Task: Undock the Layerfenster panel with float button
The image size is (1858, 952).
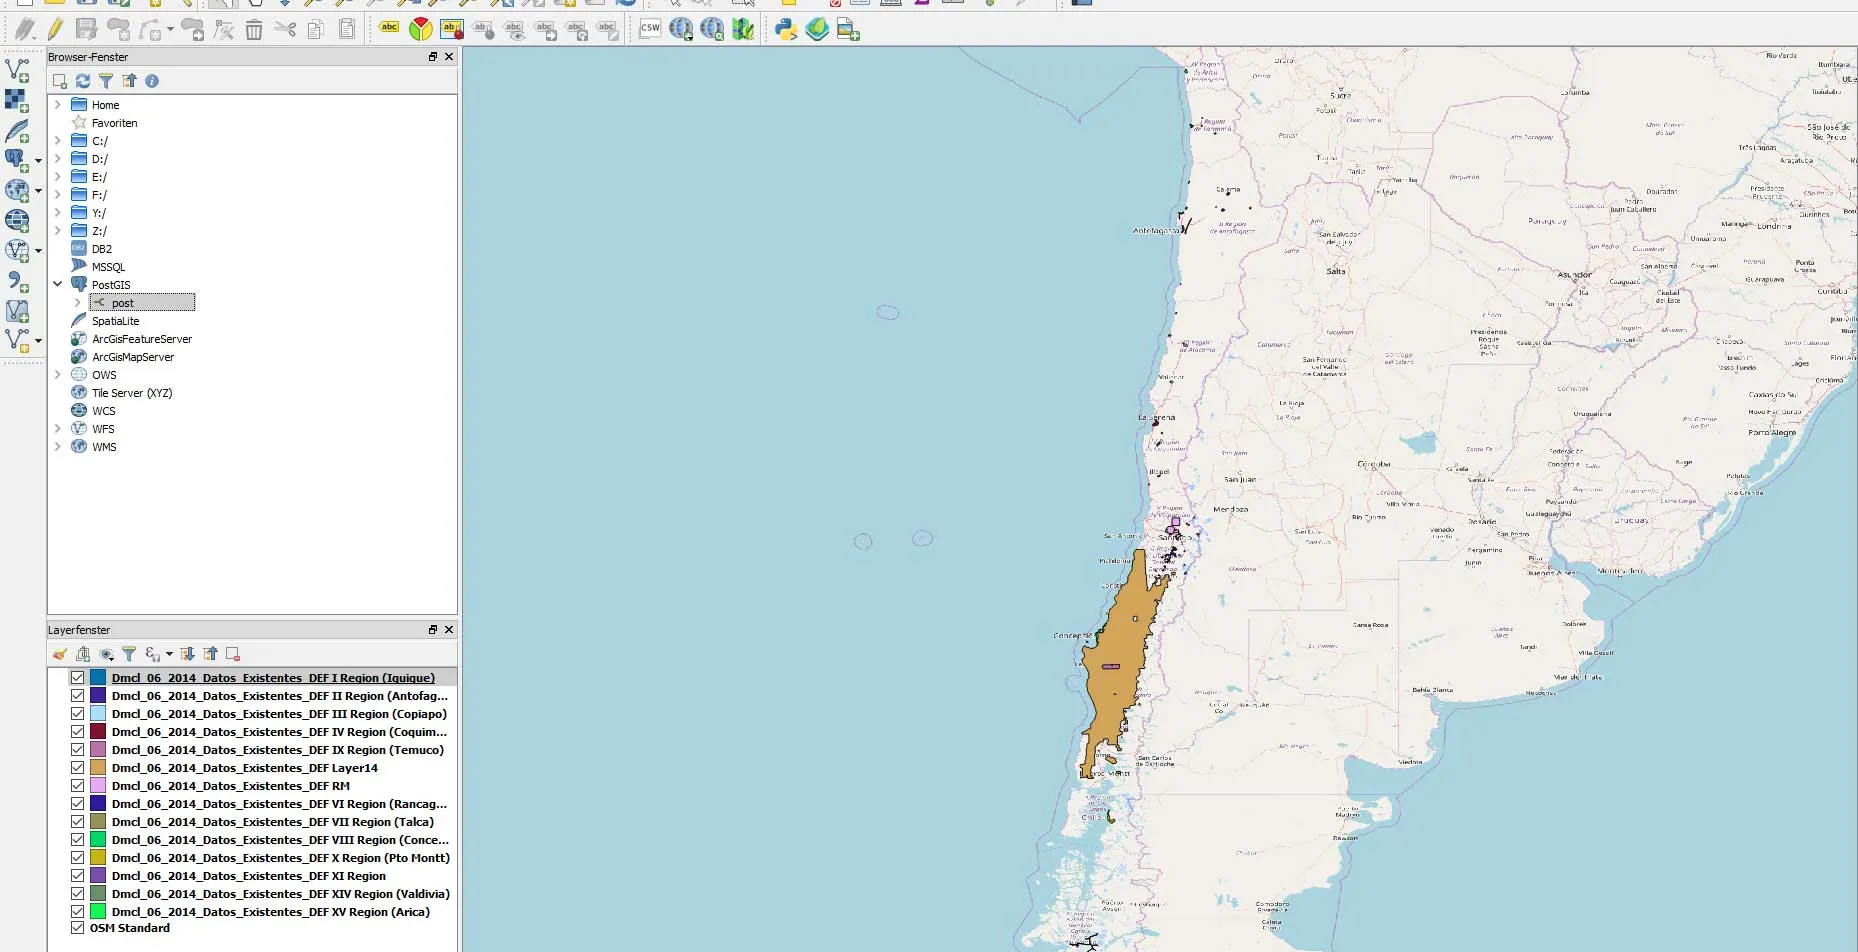Action: (x=433, y=630)
